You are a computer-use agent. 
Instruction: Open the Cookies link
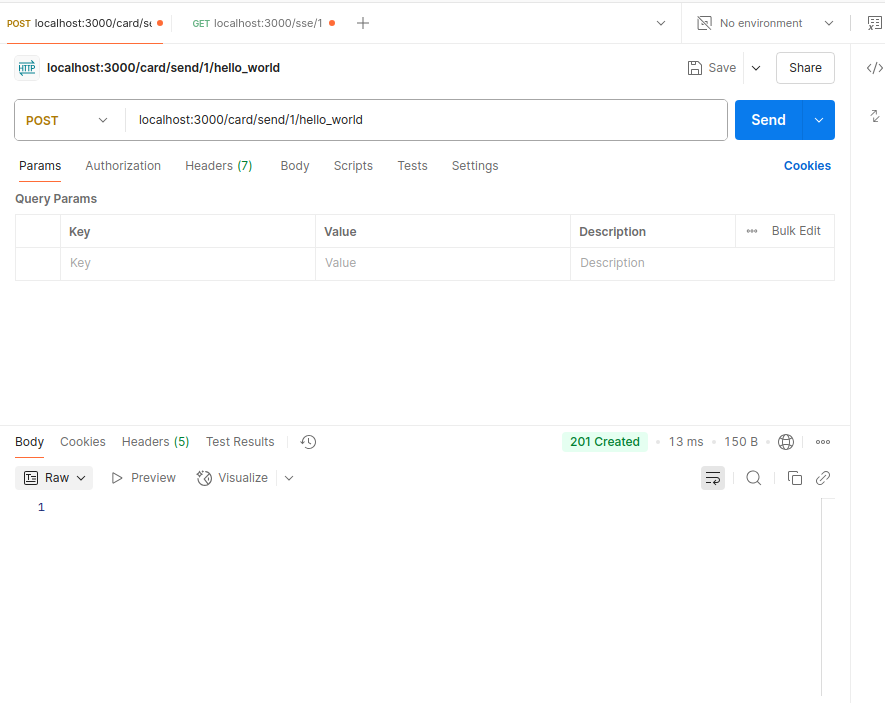[x=807, y=166]
